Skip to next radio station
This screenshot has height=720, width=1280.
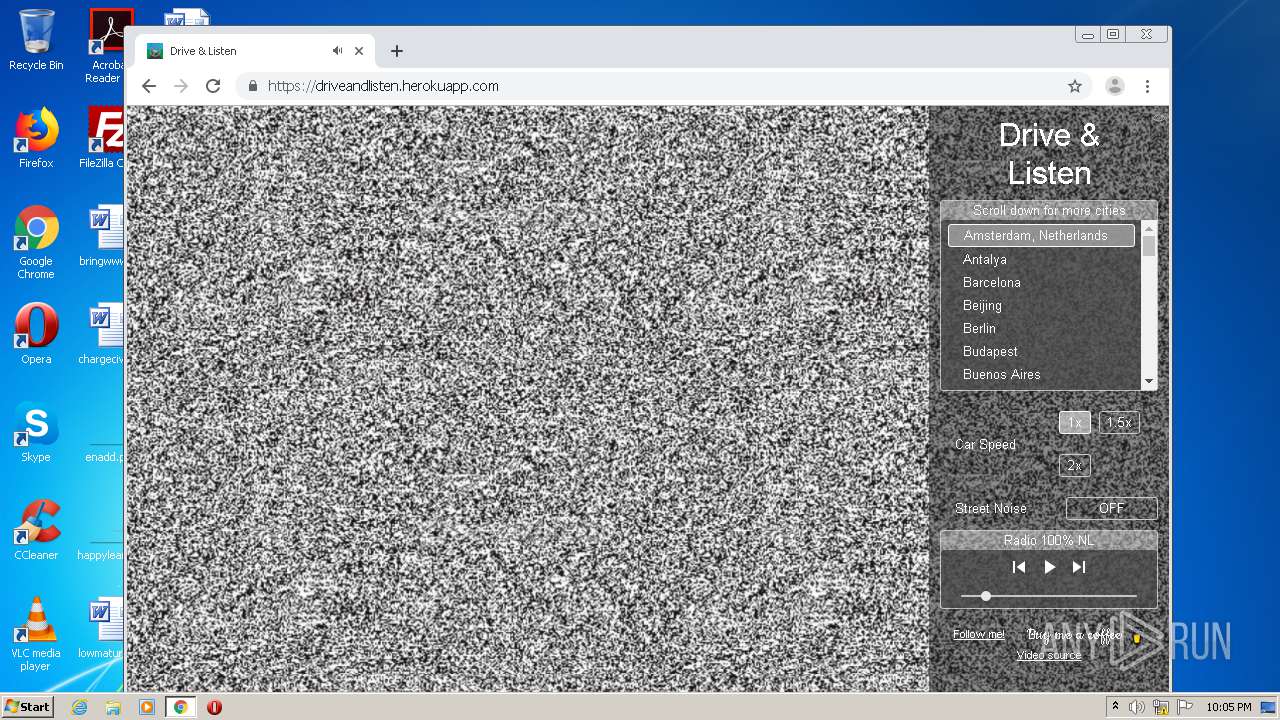[1079, 567]
